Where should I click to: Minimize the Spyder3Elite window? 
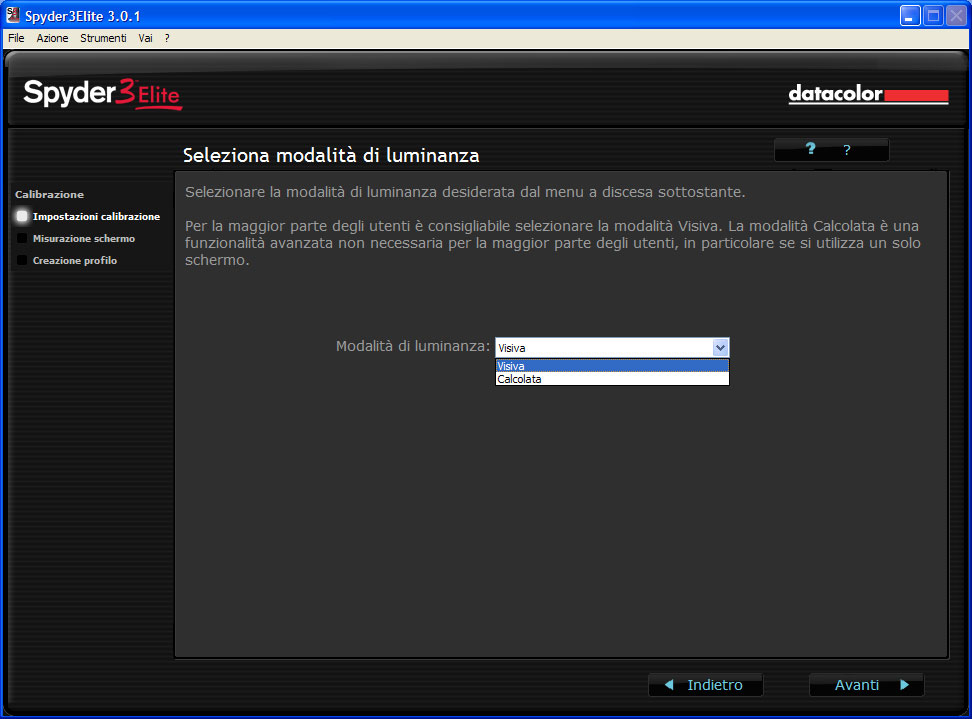pos(909,15)
